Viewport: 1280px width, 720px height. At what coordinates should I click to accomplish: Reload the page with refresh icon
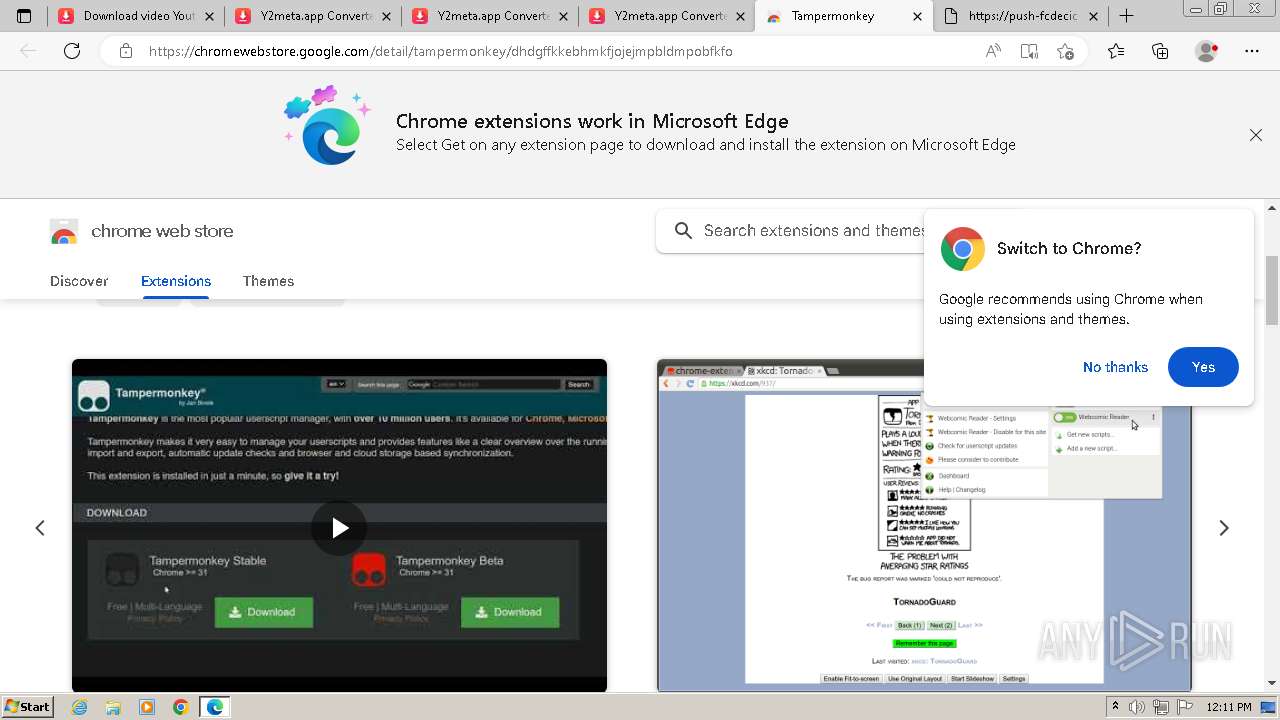(x=72, y=51)
